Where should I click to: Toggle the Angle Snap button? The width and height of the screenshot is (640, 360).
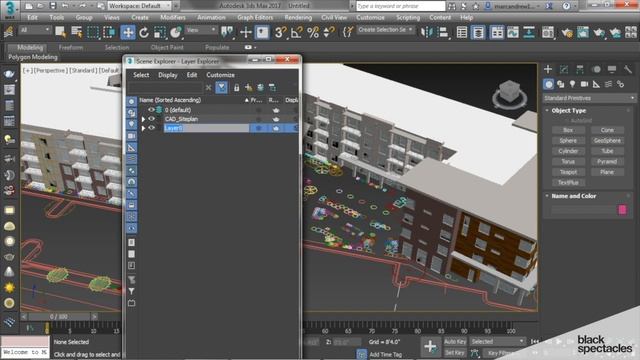[x=297, y=32]
